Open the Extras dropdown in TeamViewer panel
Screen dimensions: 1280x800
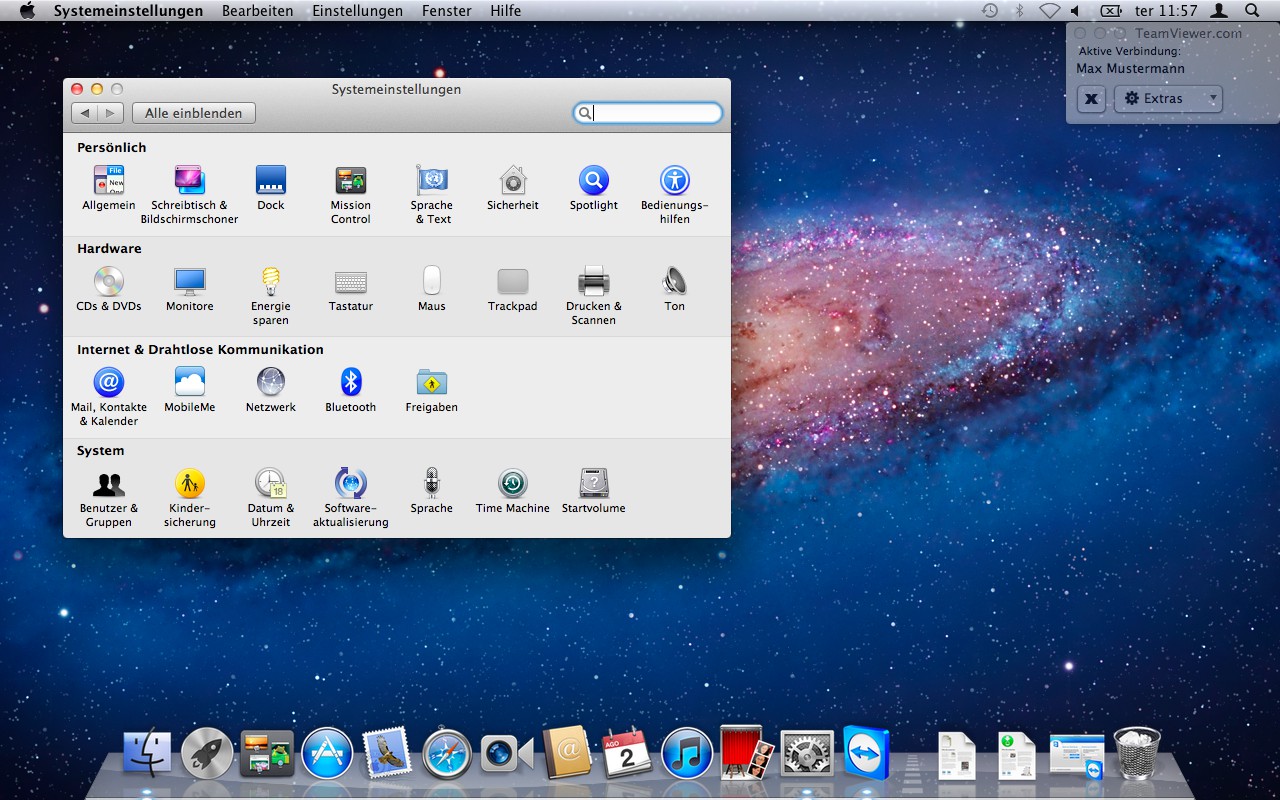pyautogui.click(x=1168, y=99)
